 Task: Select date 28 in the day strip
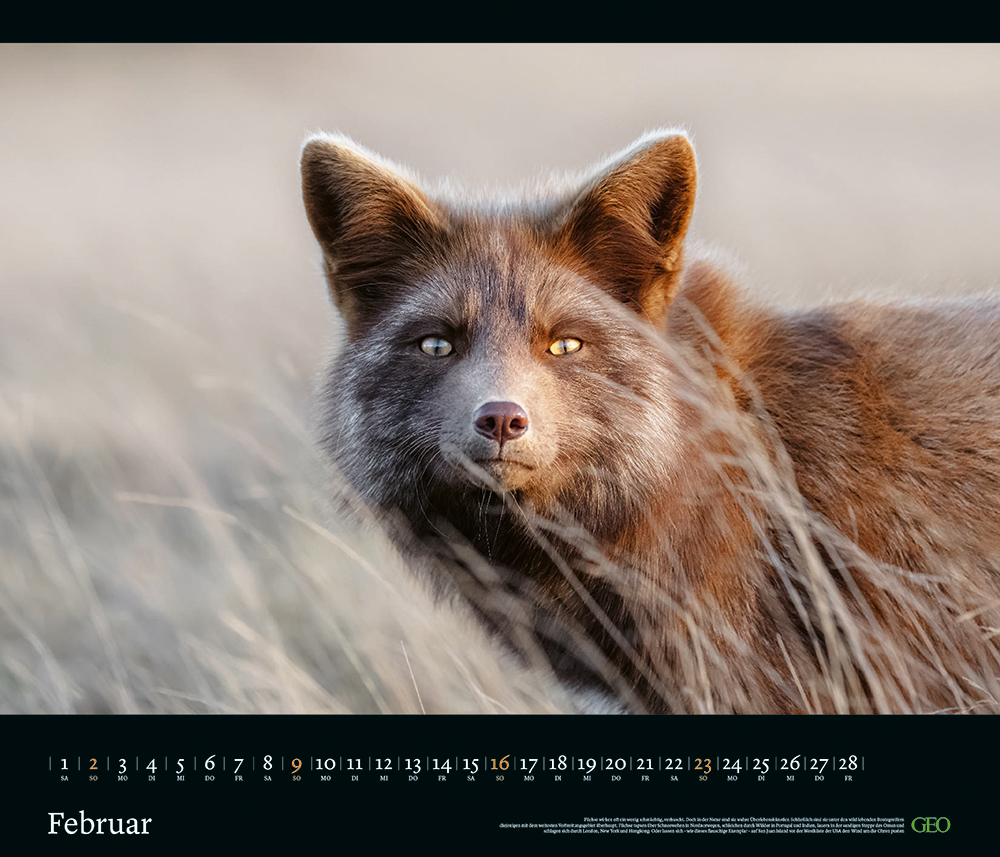click(x=848, y=763)
